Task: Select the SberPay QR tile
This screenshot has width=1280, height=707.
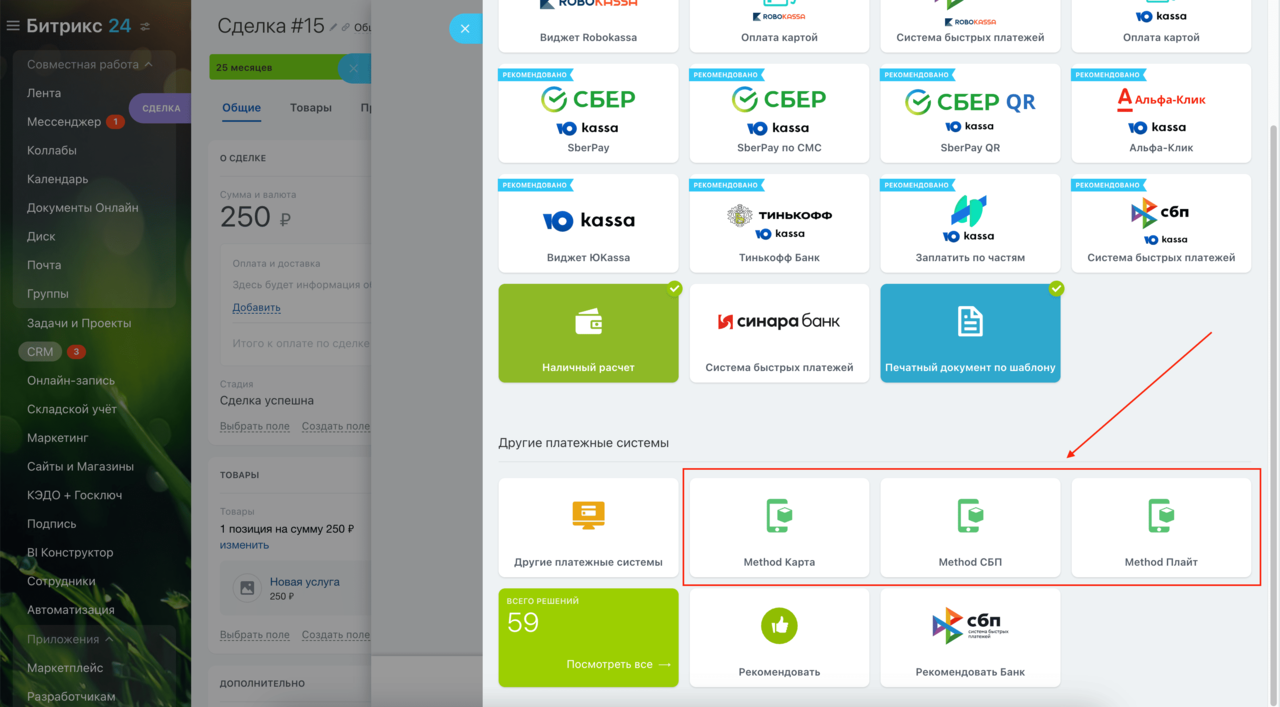Action: tap(970, 113)
